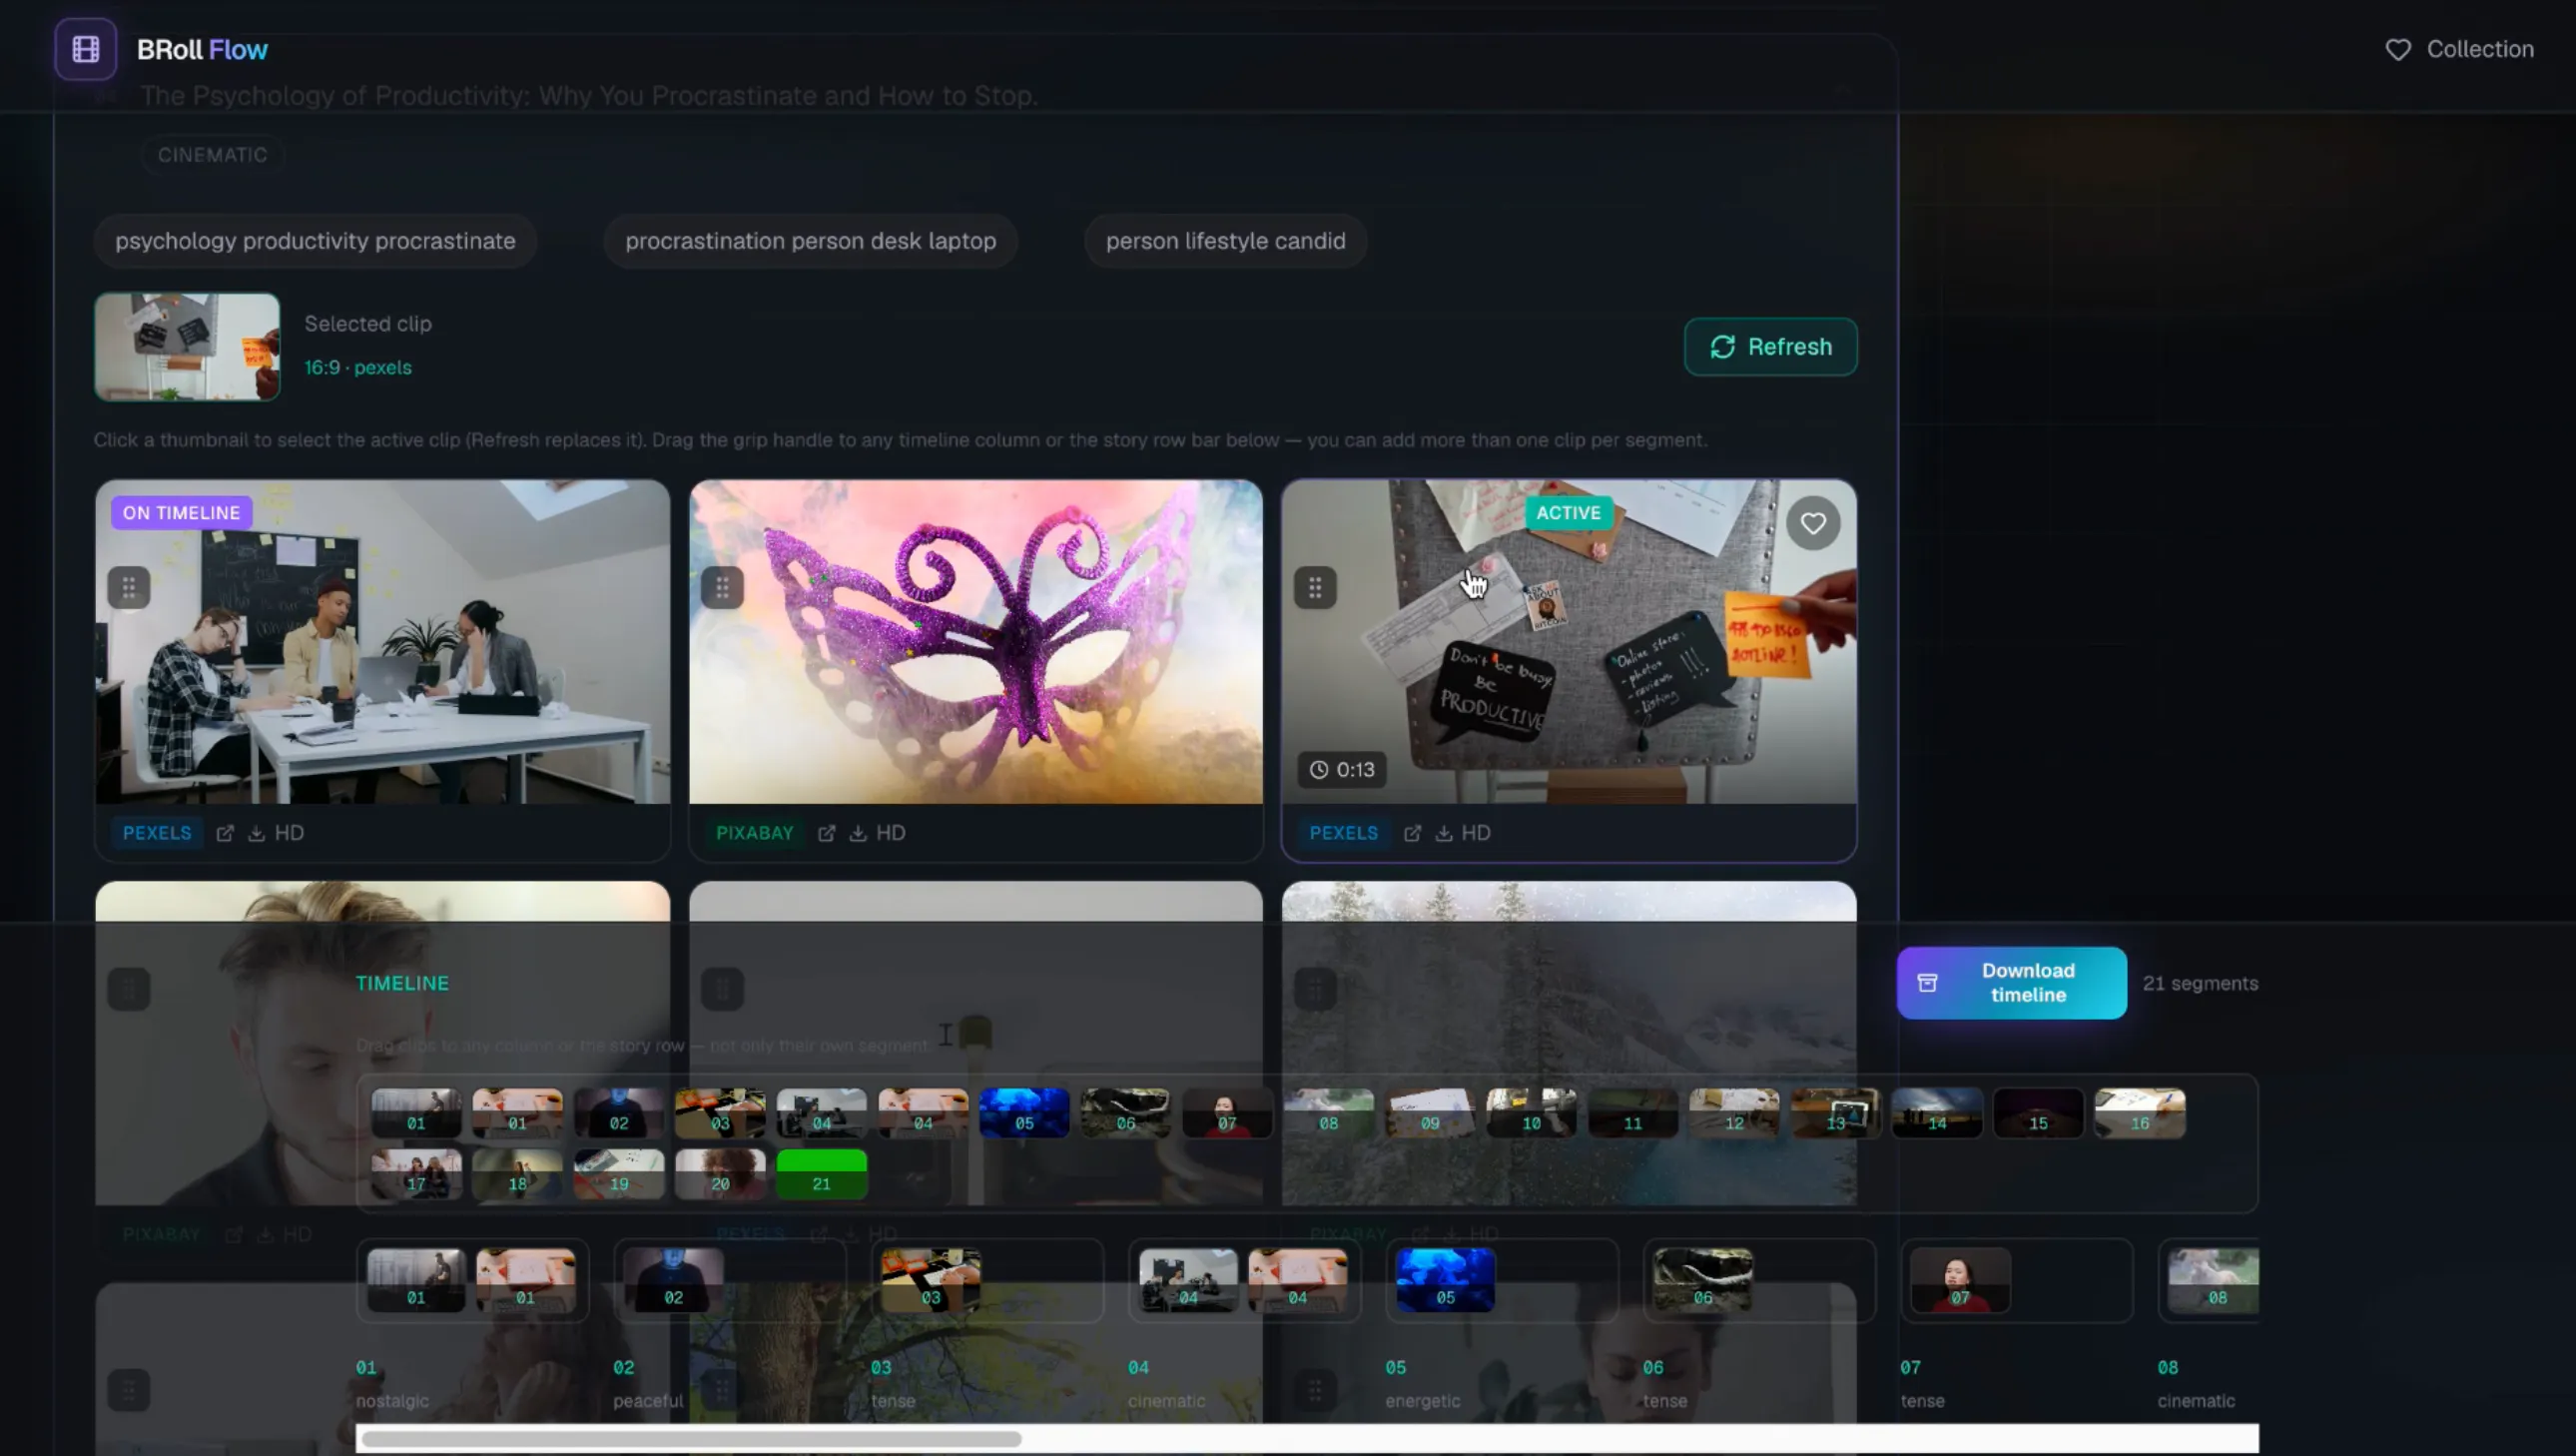Click the '16:9 · pexels' clip info text
Image resolution: width=2576 pixels, height=1456 pixels.
point(358,367)
